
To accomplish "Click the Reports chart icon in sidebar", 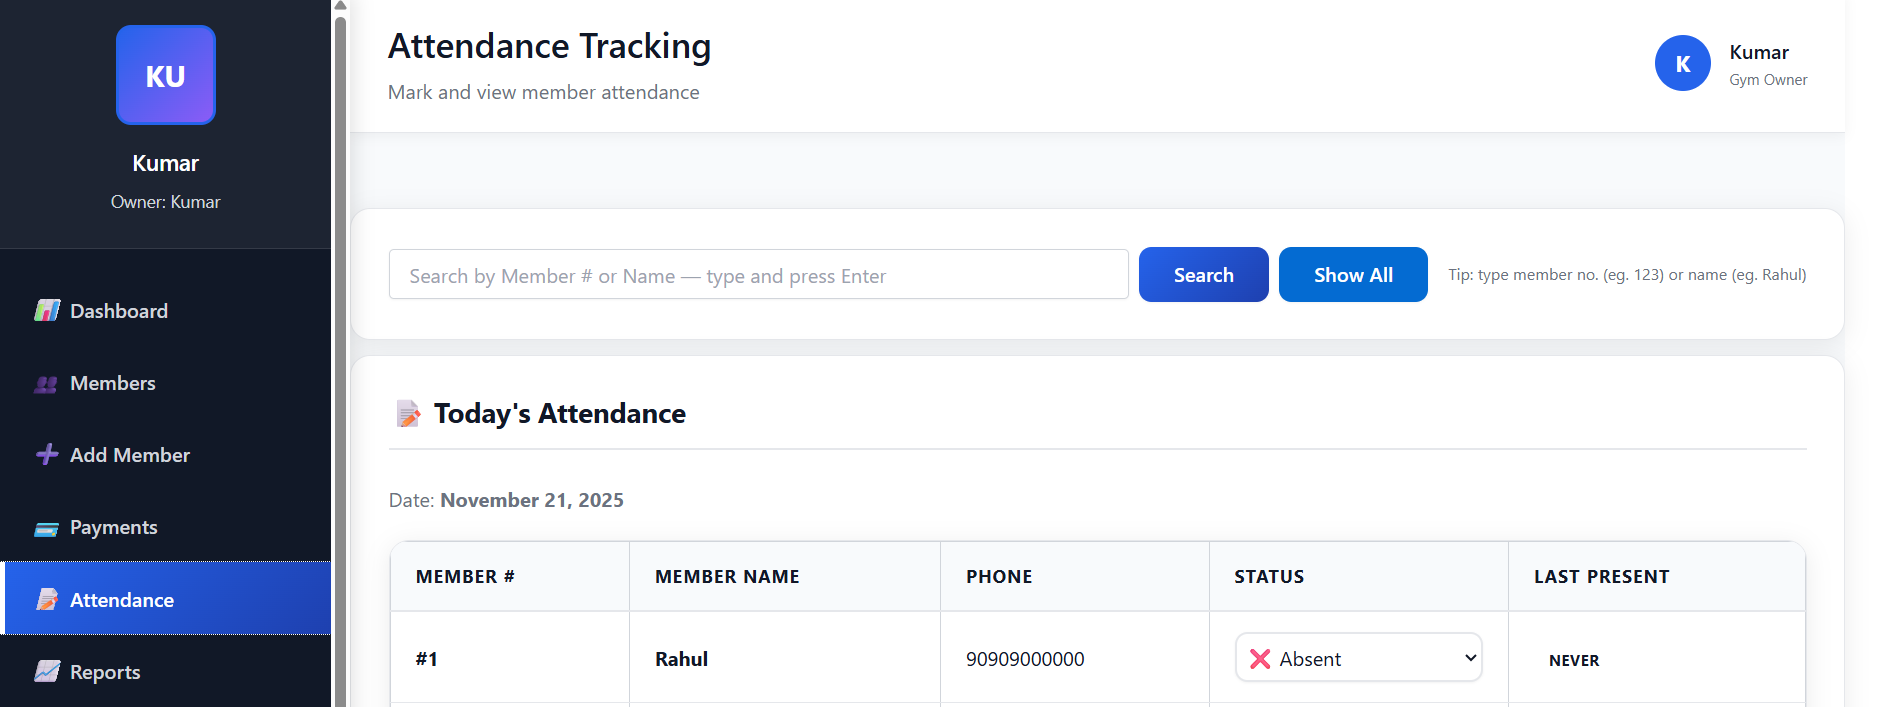I will coord(47,671).
